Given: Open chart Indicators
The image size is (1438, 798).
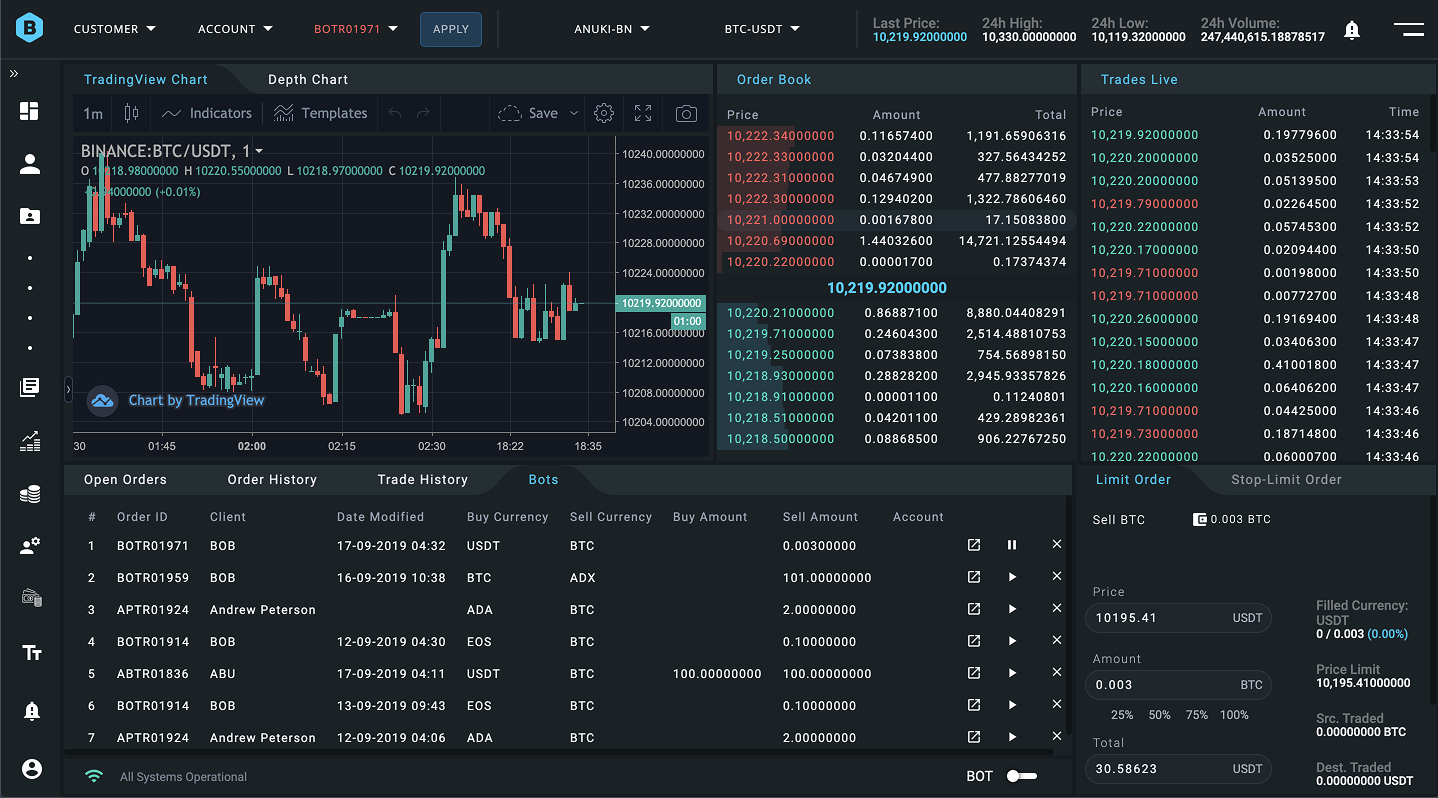Looking at the screenshot, I should (207, 113).
